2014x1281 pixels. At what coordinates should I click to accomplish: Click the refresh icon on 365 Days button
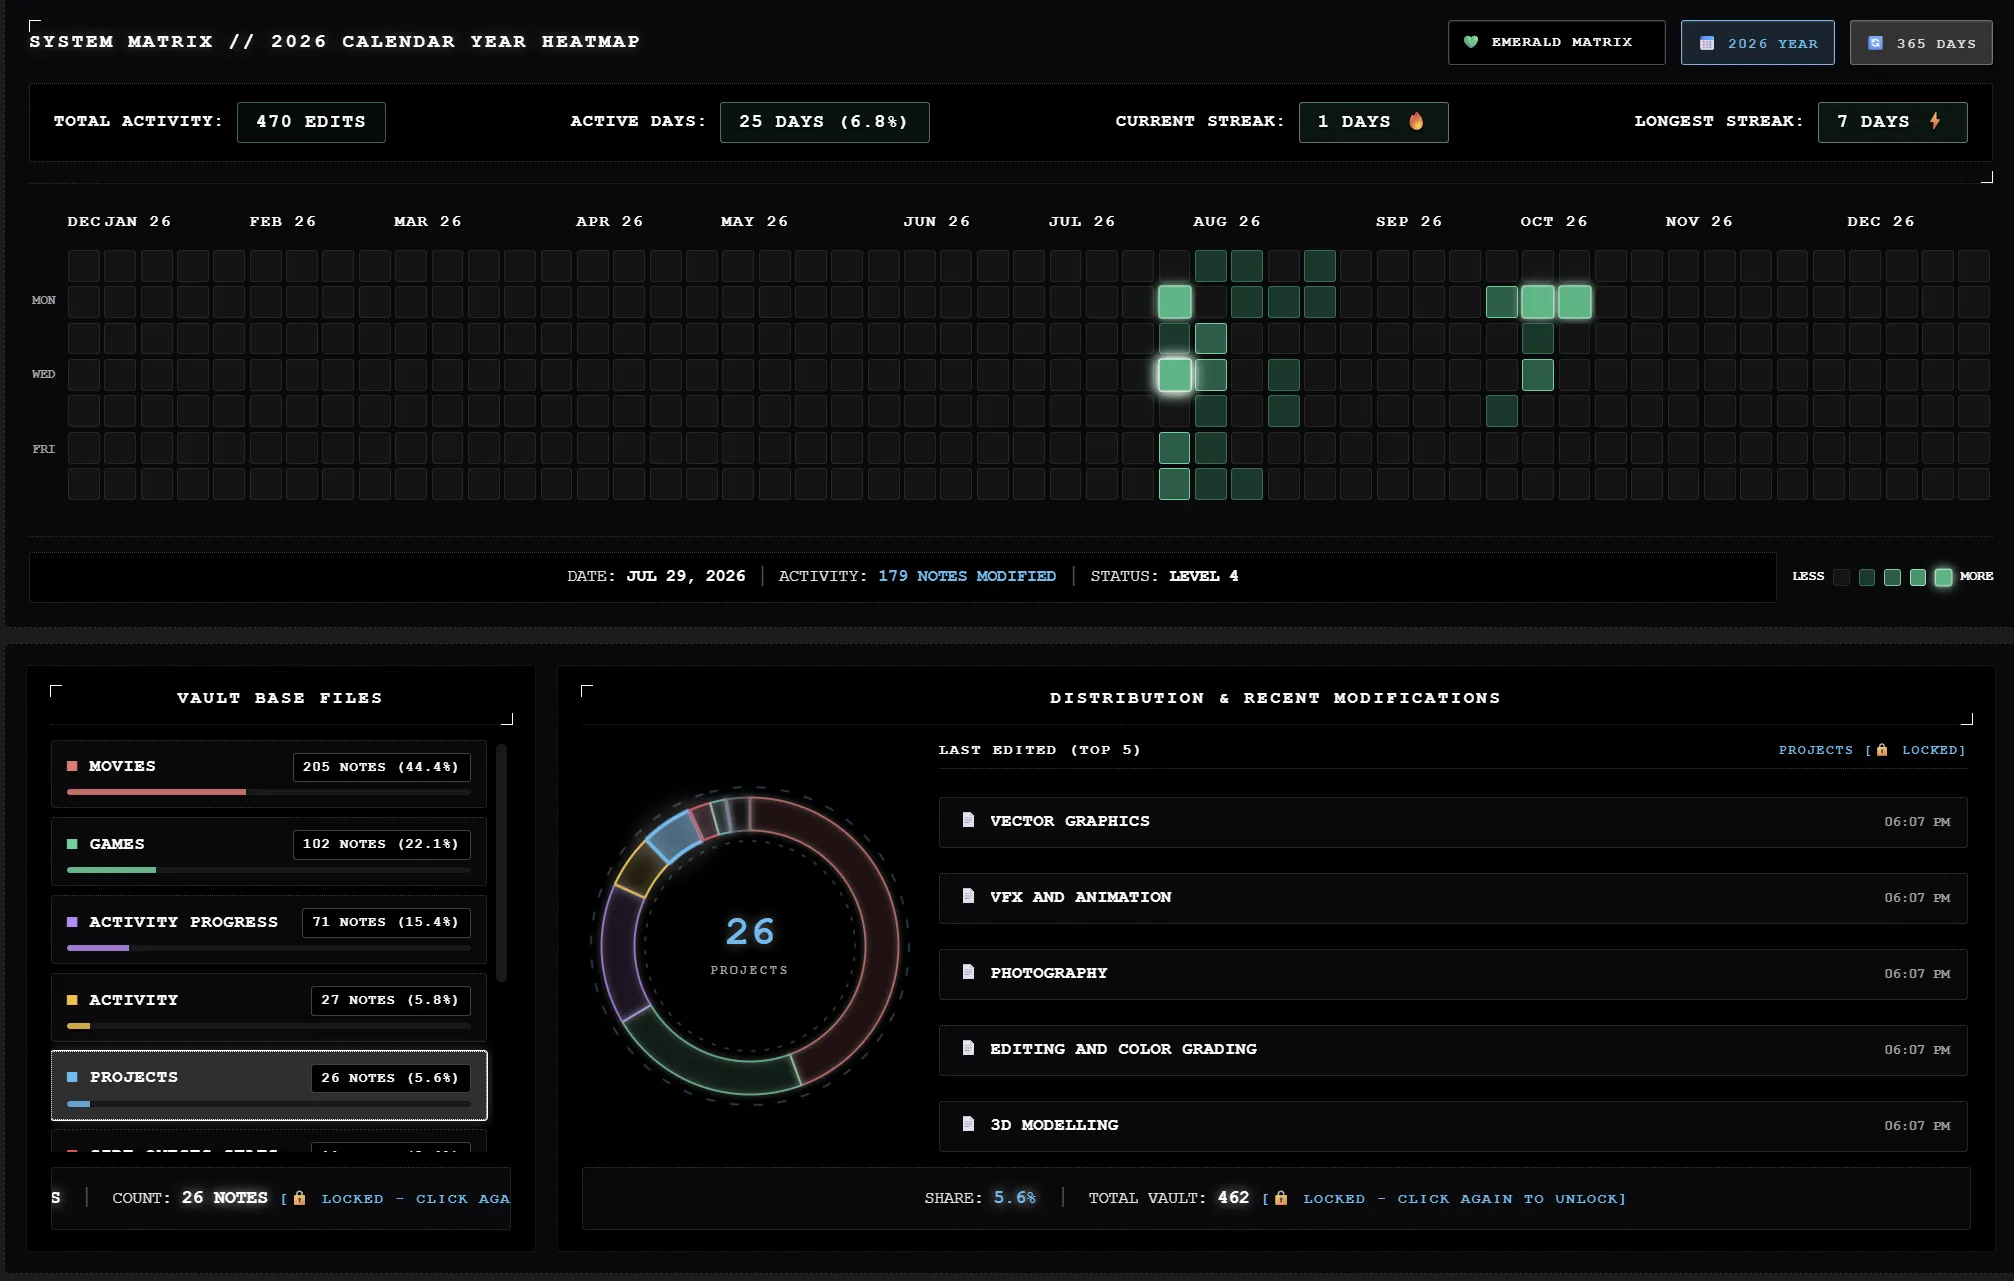click(x=1876, y=43)
